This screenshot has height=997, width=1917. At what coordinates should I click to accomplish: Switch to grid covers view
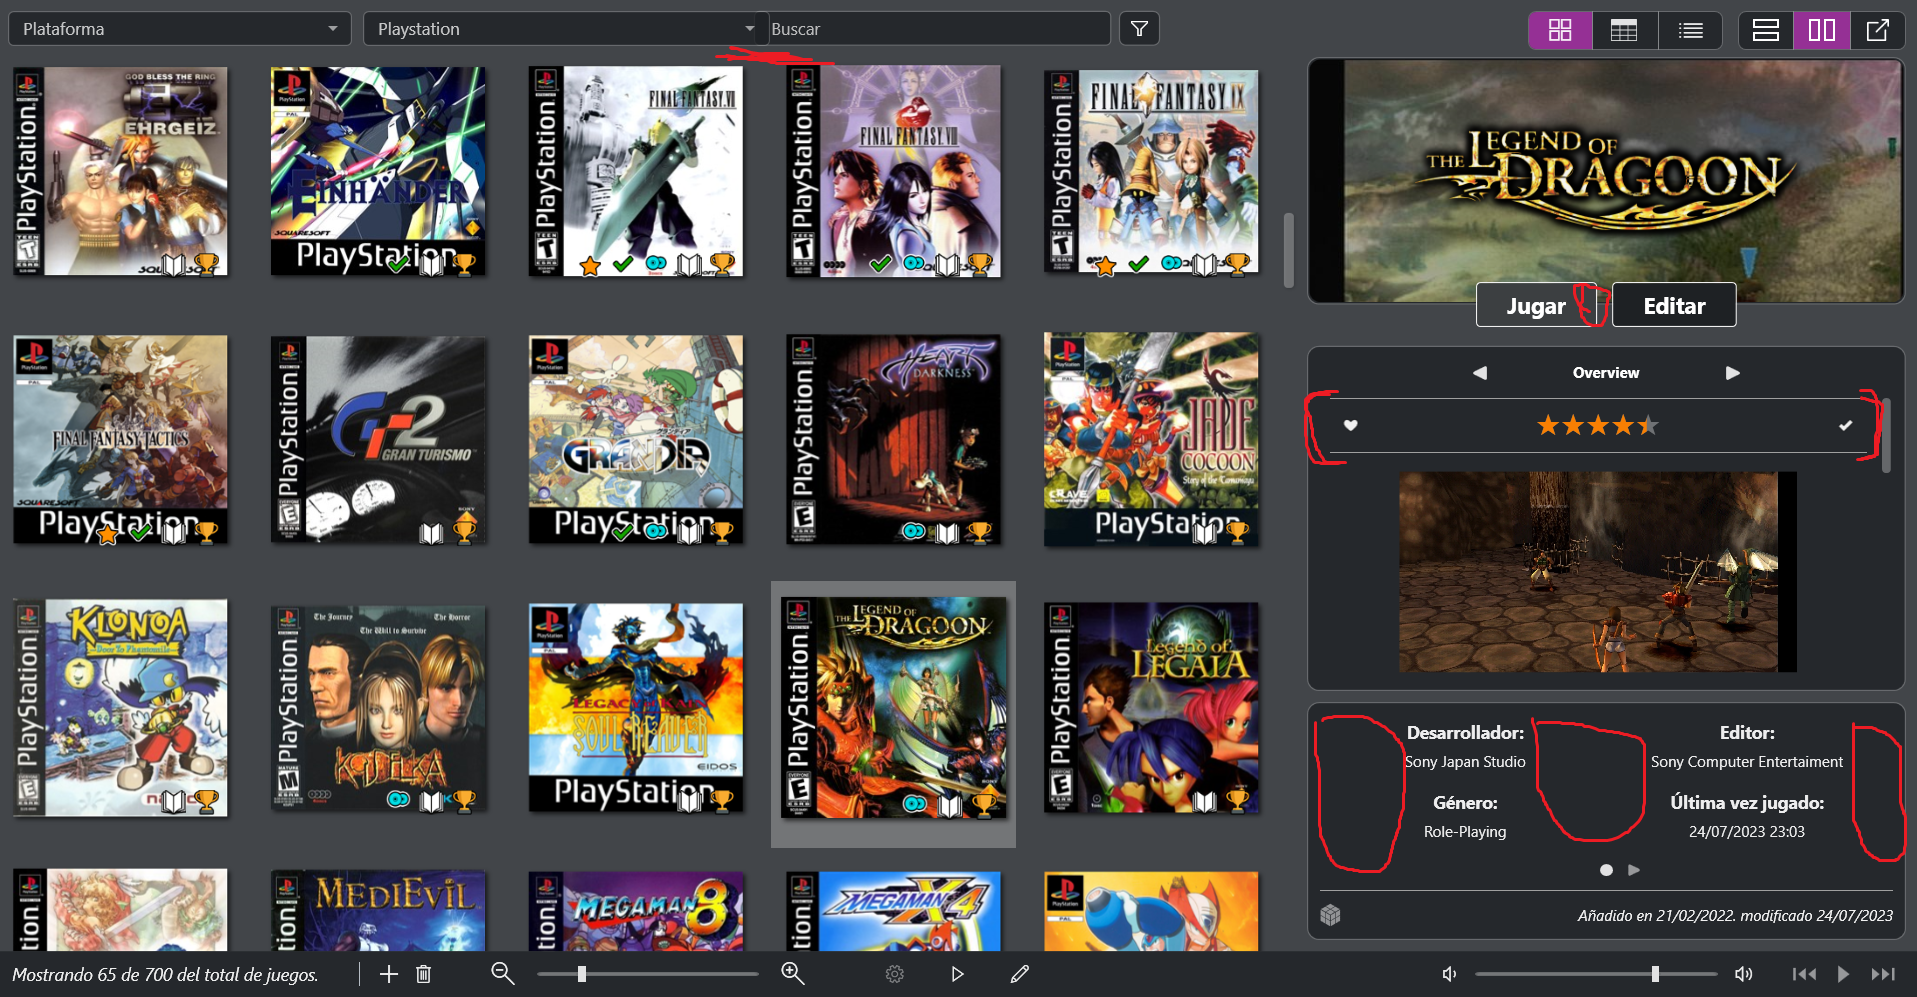(1560, 30)
